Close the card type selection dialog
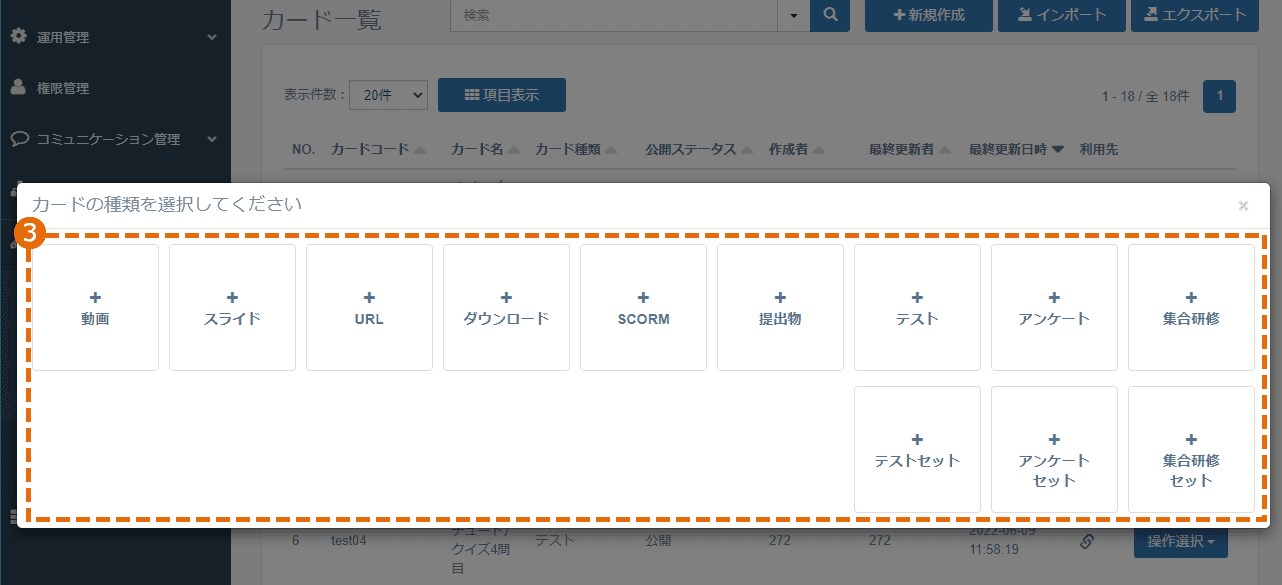 tap(1244, 206)
